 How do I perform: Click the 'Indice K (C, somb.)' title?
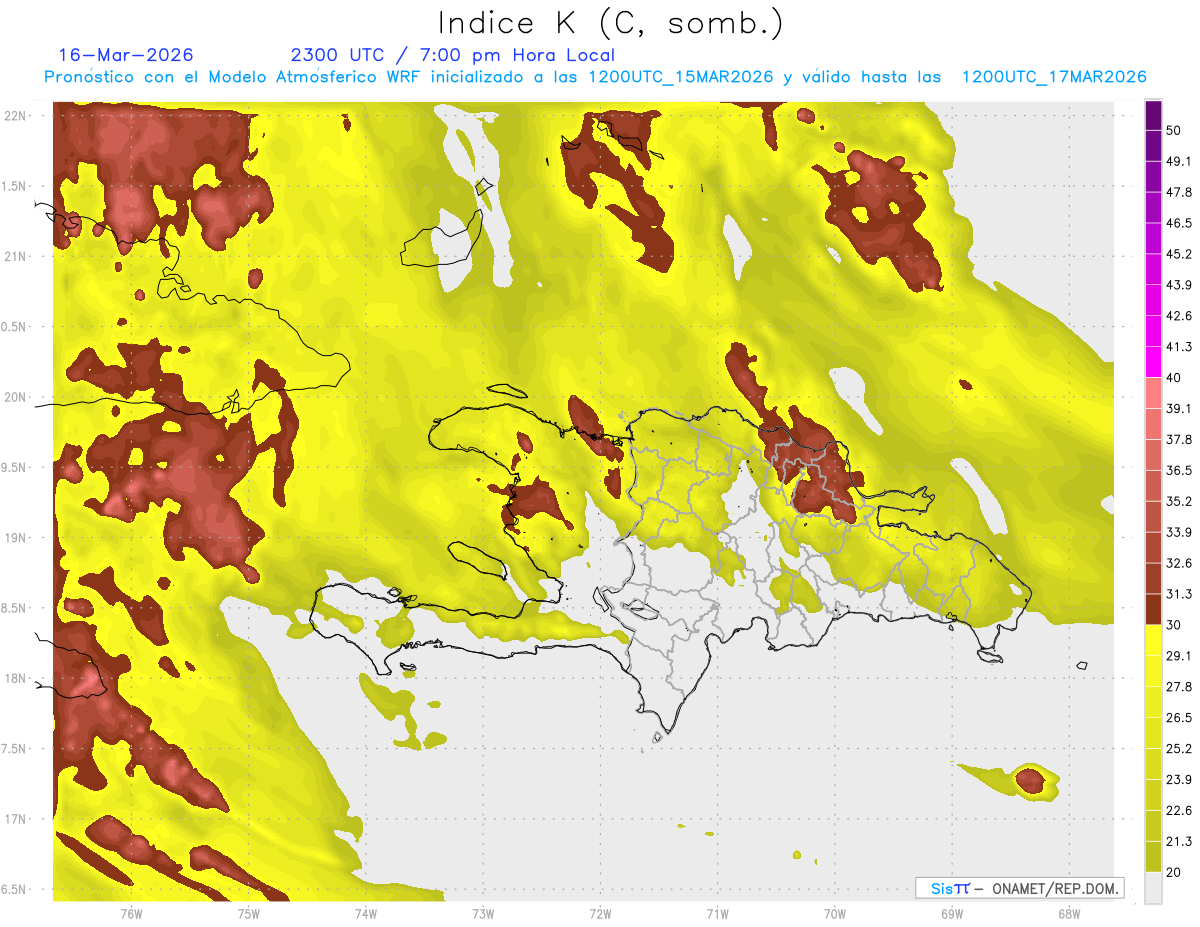tap(610, 23)
